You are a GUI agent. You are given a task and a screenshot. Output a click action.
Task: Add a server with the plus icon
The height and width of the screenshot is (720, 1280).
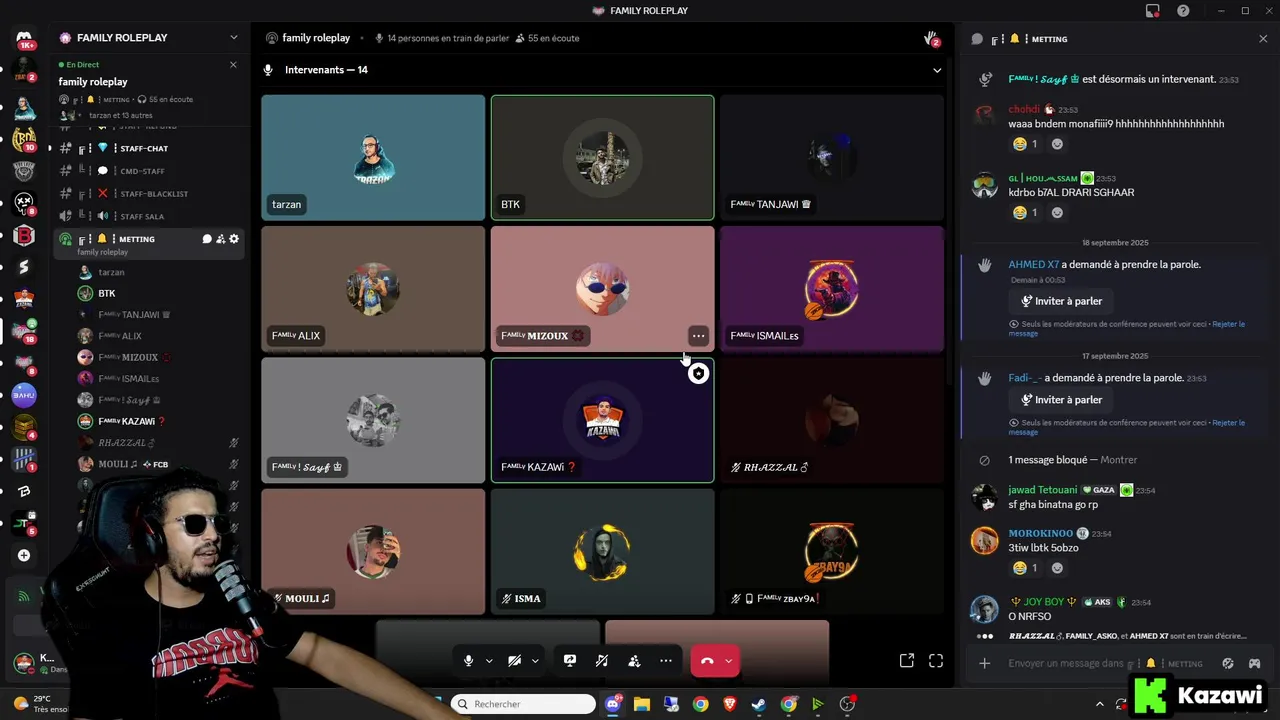[x=25, y=555]
